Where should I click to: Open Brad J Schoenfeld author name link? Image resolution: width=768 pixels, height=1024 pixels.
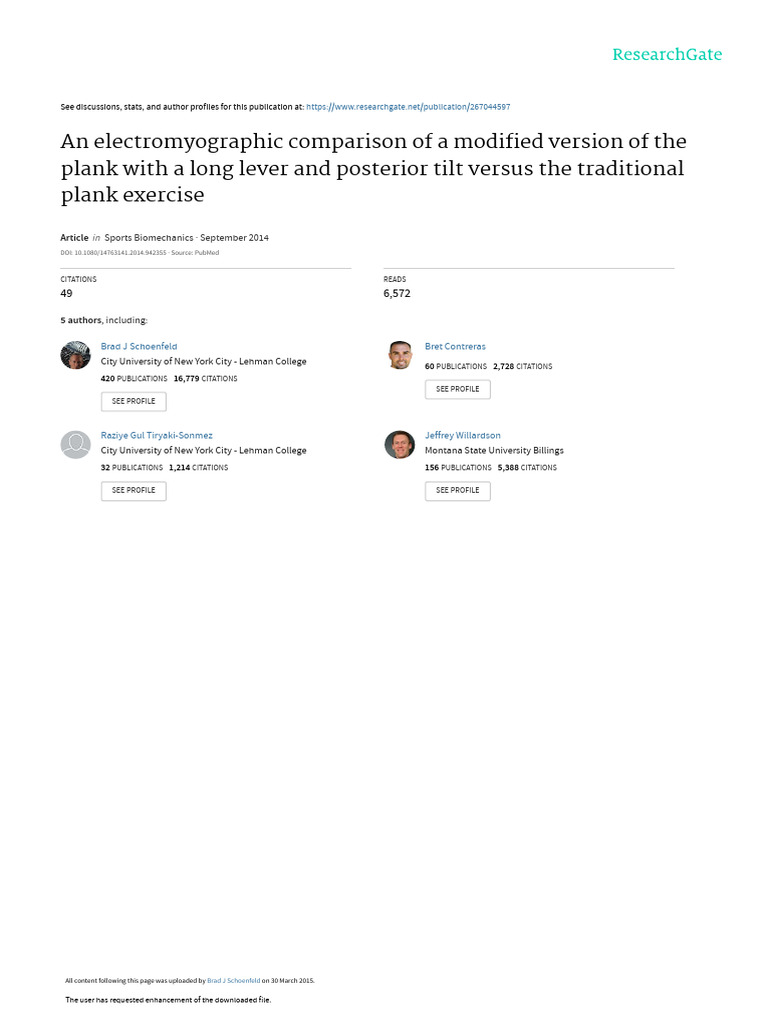click(x=139, y=346)
